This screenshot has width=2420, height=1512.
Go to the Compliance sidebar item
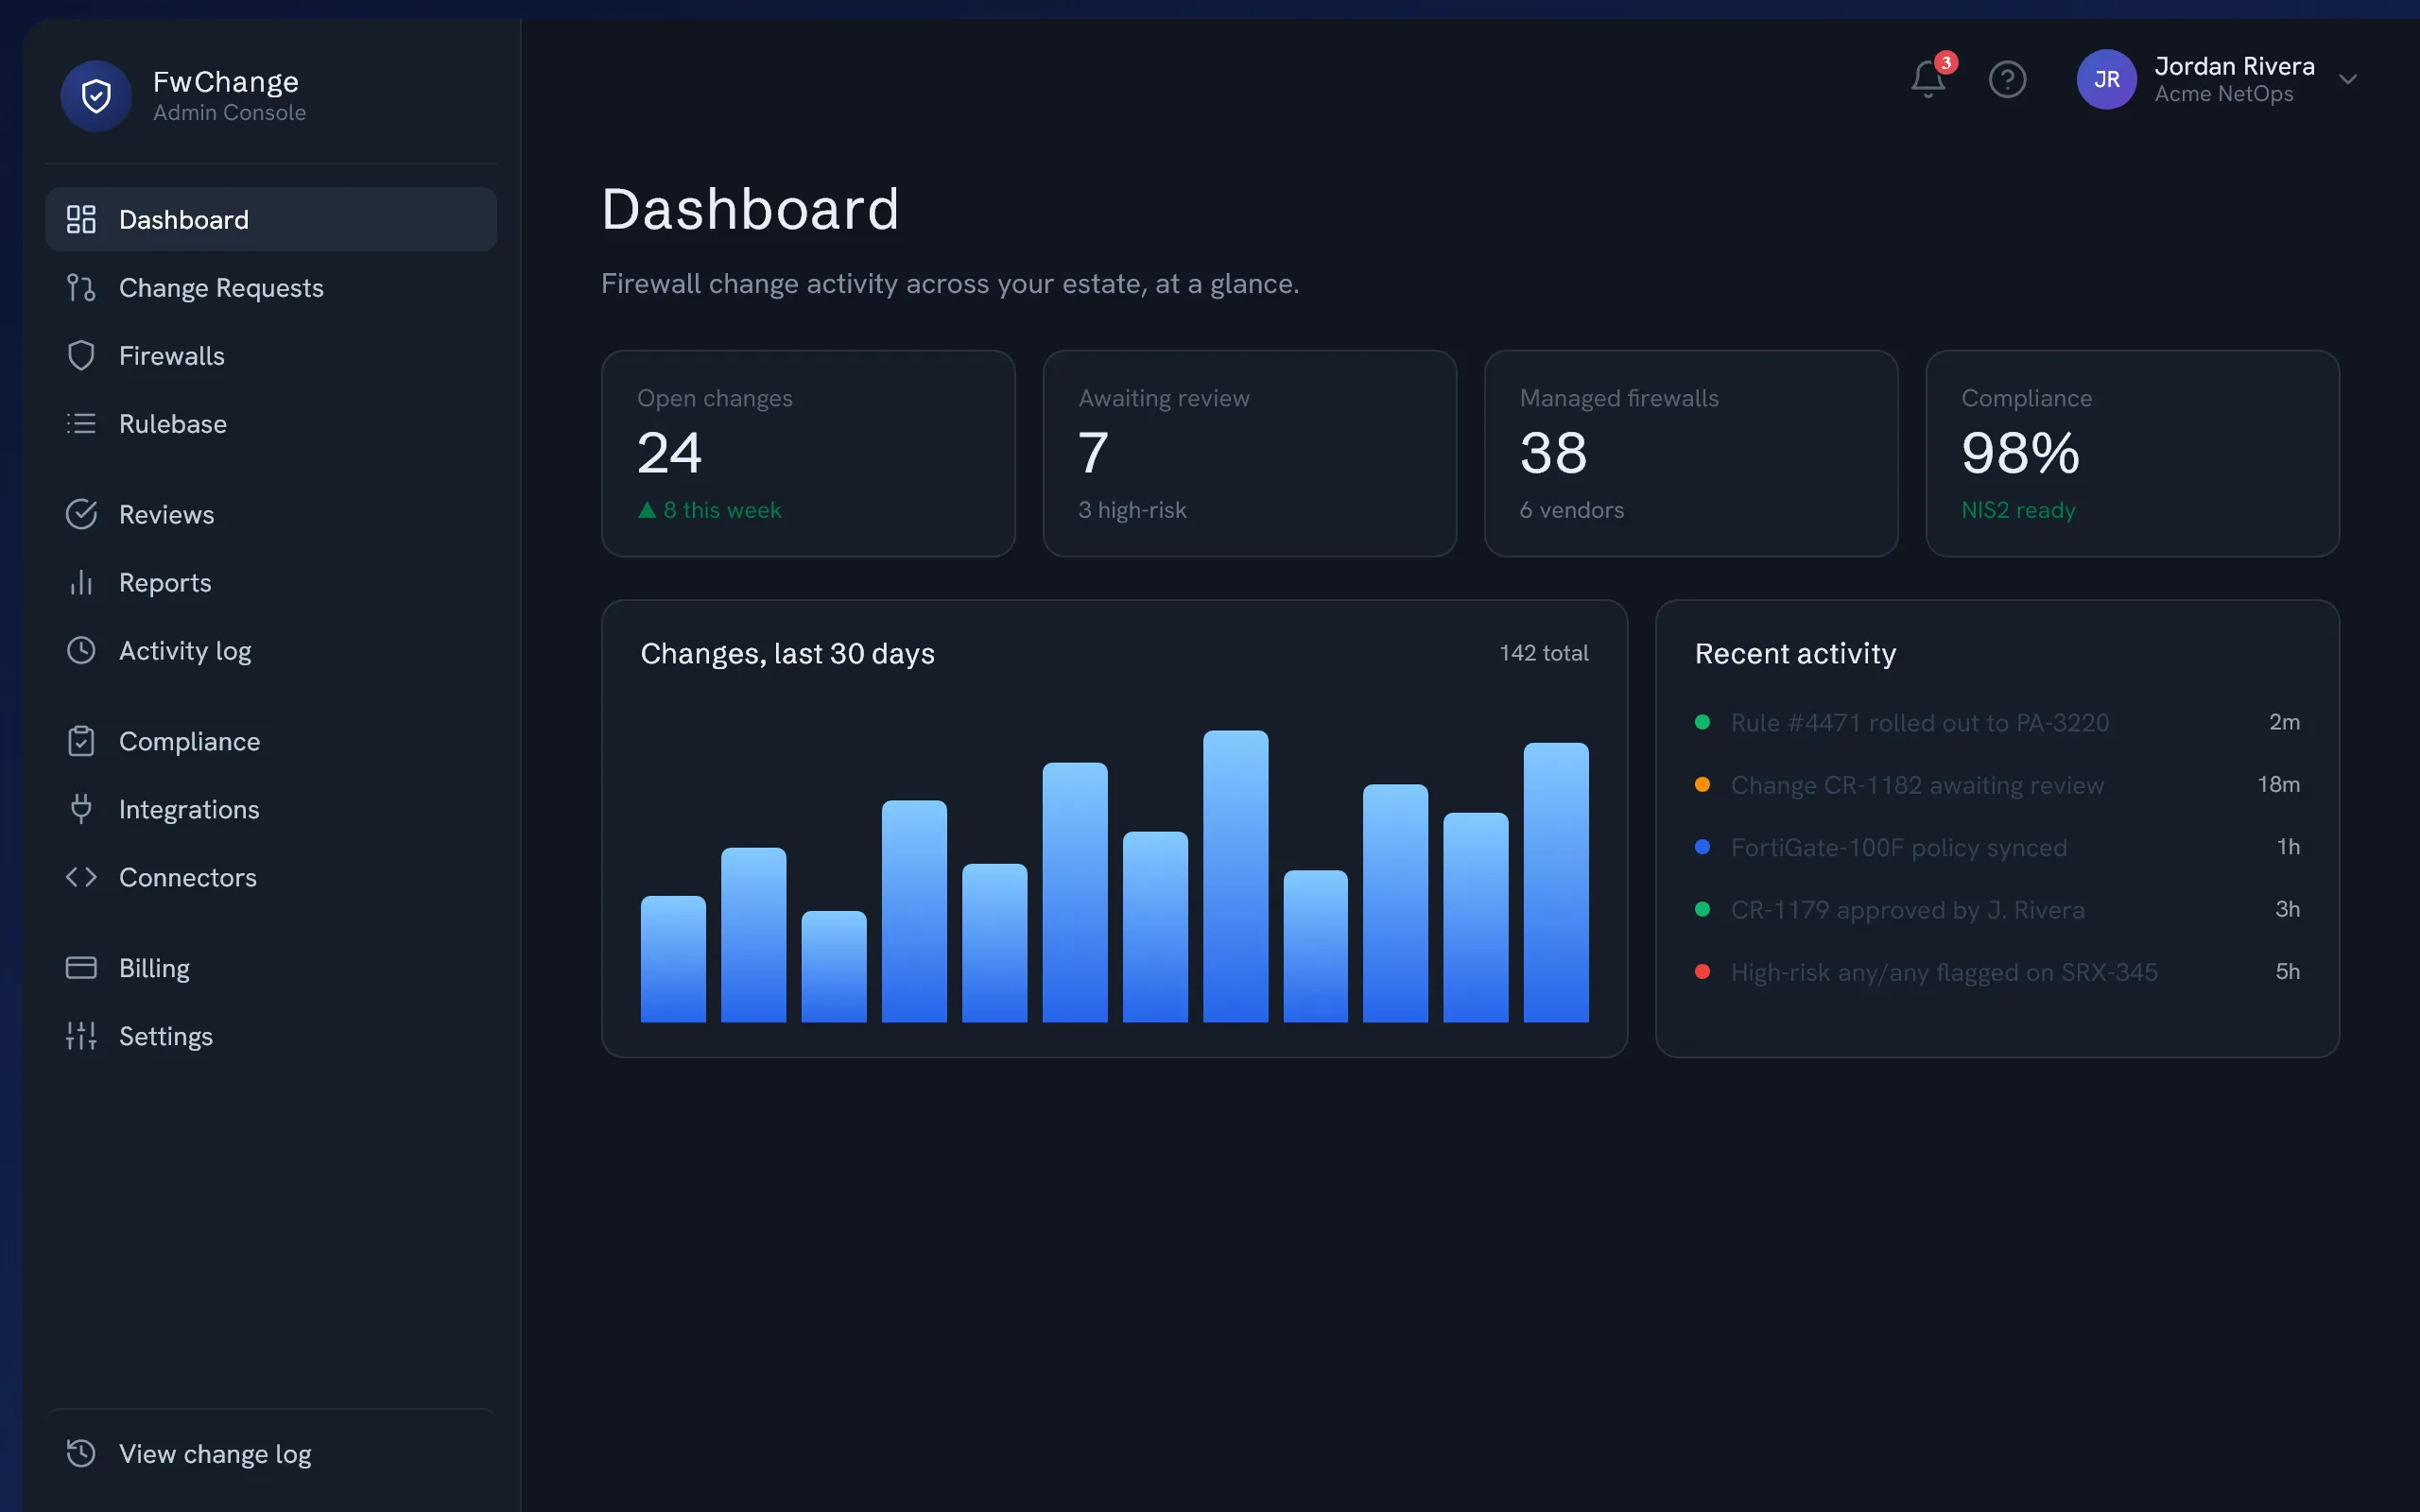tap(271, 741)
